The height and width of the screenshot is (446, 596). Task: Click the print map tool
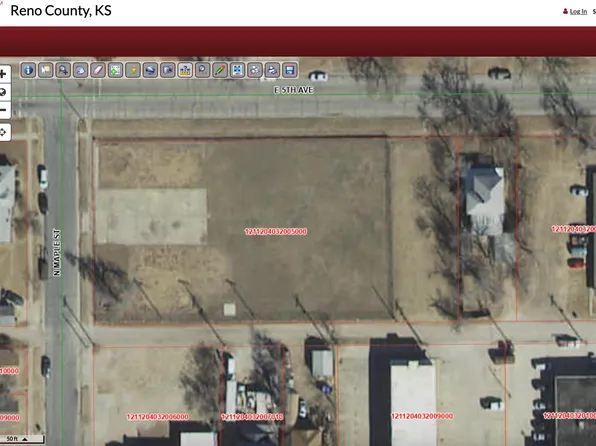point(272,70)
